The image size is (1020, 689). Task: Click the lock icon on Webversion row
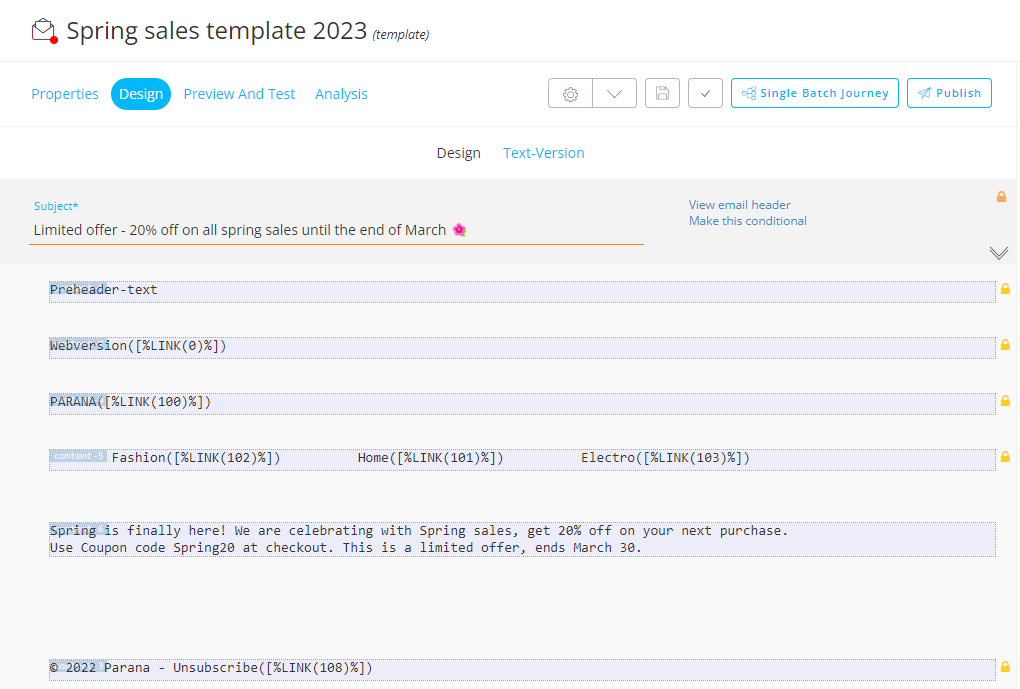[x=1005, y=345]
